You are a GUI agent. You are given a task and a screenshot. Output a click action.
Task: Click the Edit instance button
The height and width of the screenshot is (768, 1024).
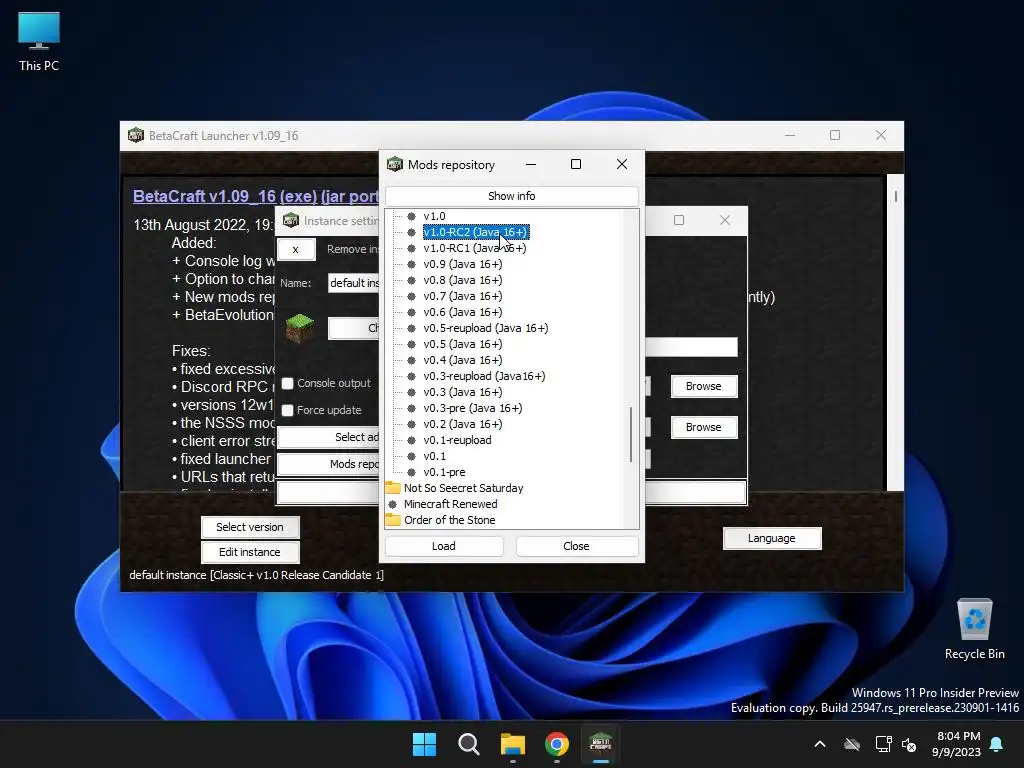(x=250, y=552)
